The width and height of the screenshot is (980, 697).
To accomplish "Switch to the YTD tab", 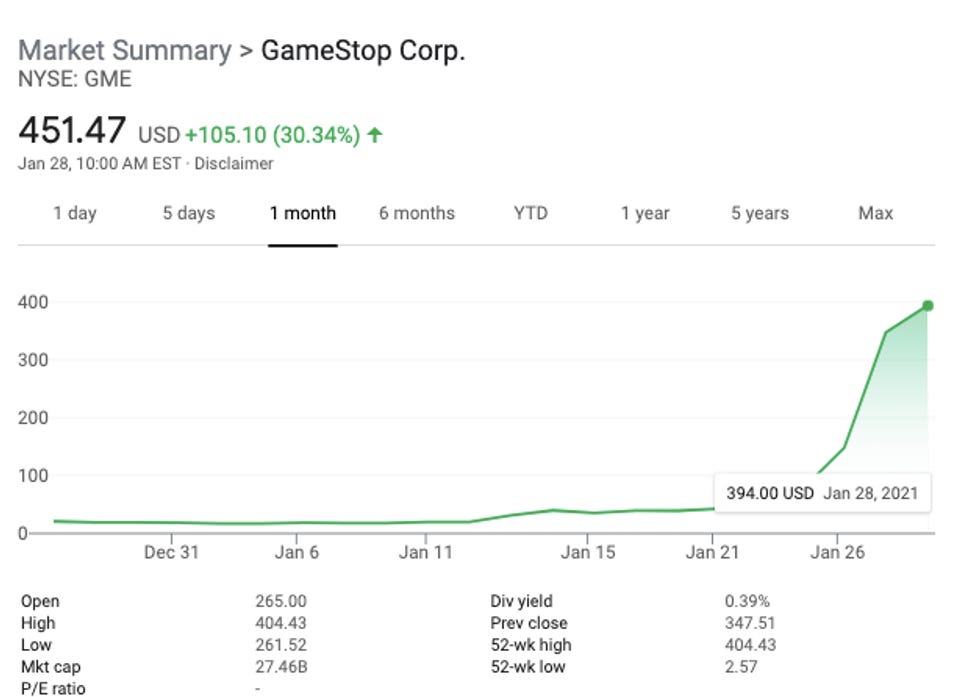I will coord(531,213).
